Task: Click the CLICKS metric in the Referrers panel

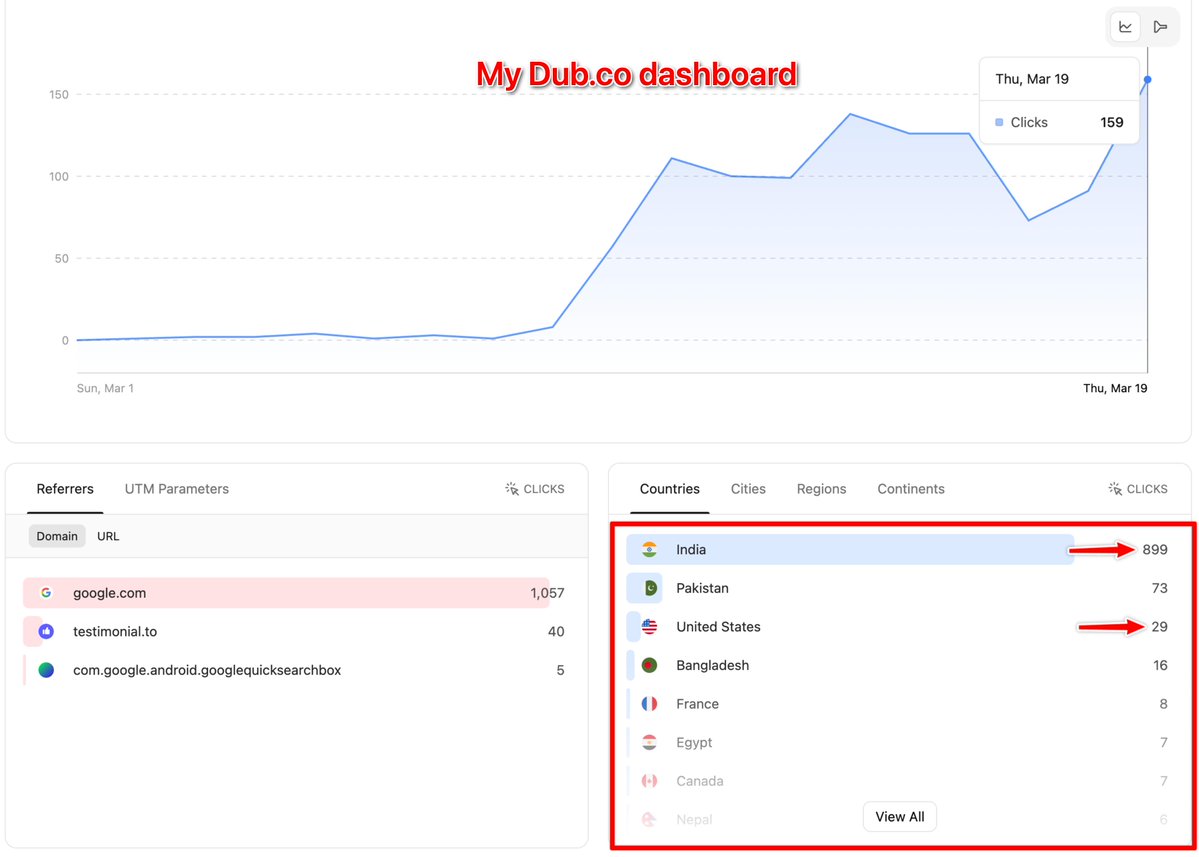Action: 535,489
